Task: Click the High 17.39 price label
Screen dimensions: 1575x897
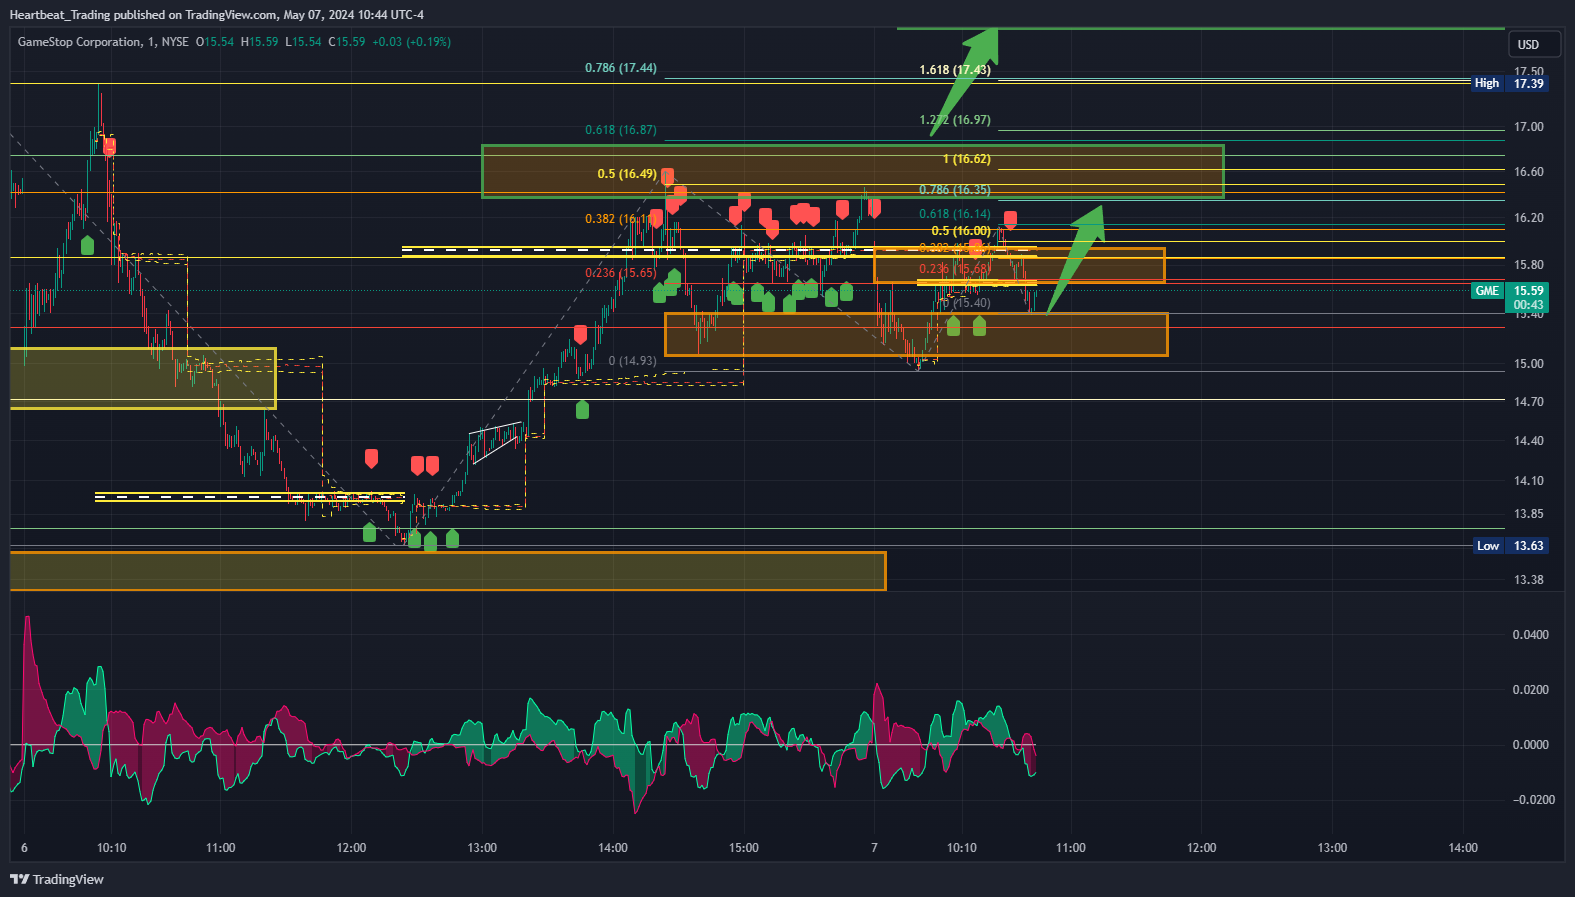Action: coord(1509,83)
